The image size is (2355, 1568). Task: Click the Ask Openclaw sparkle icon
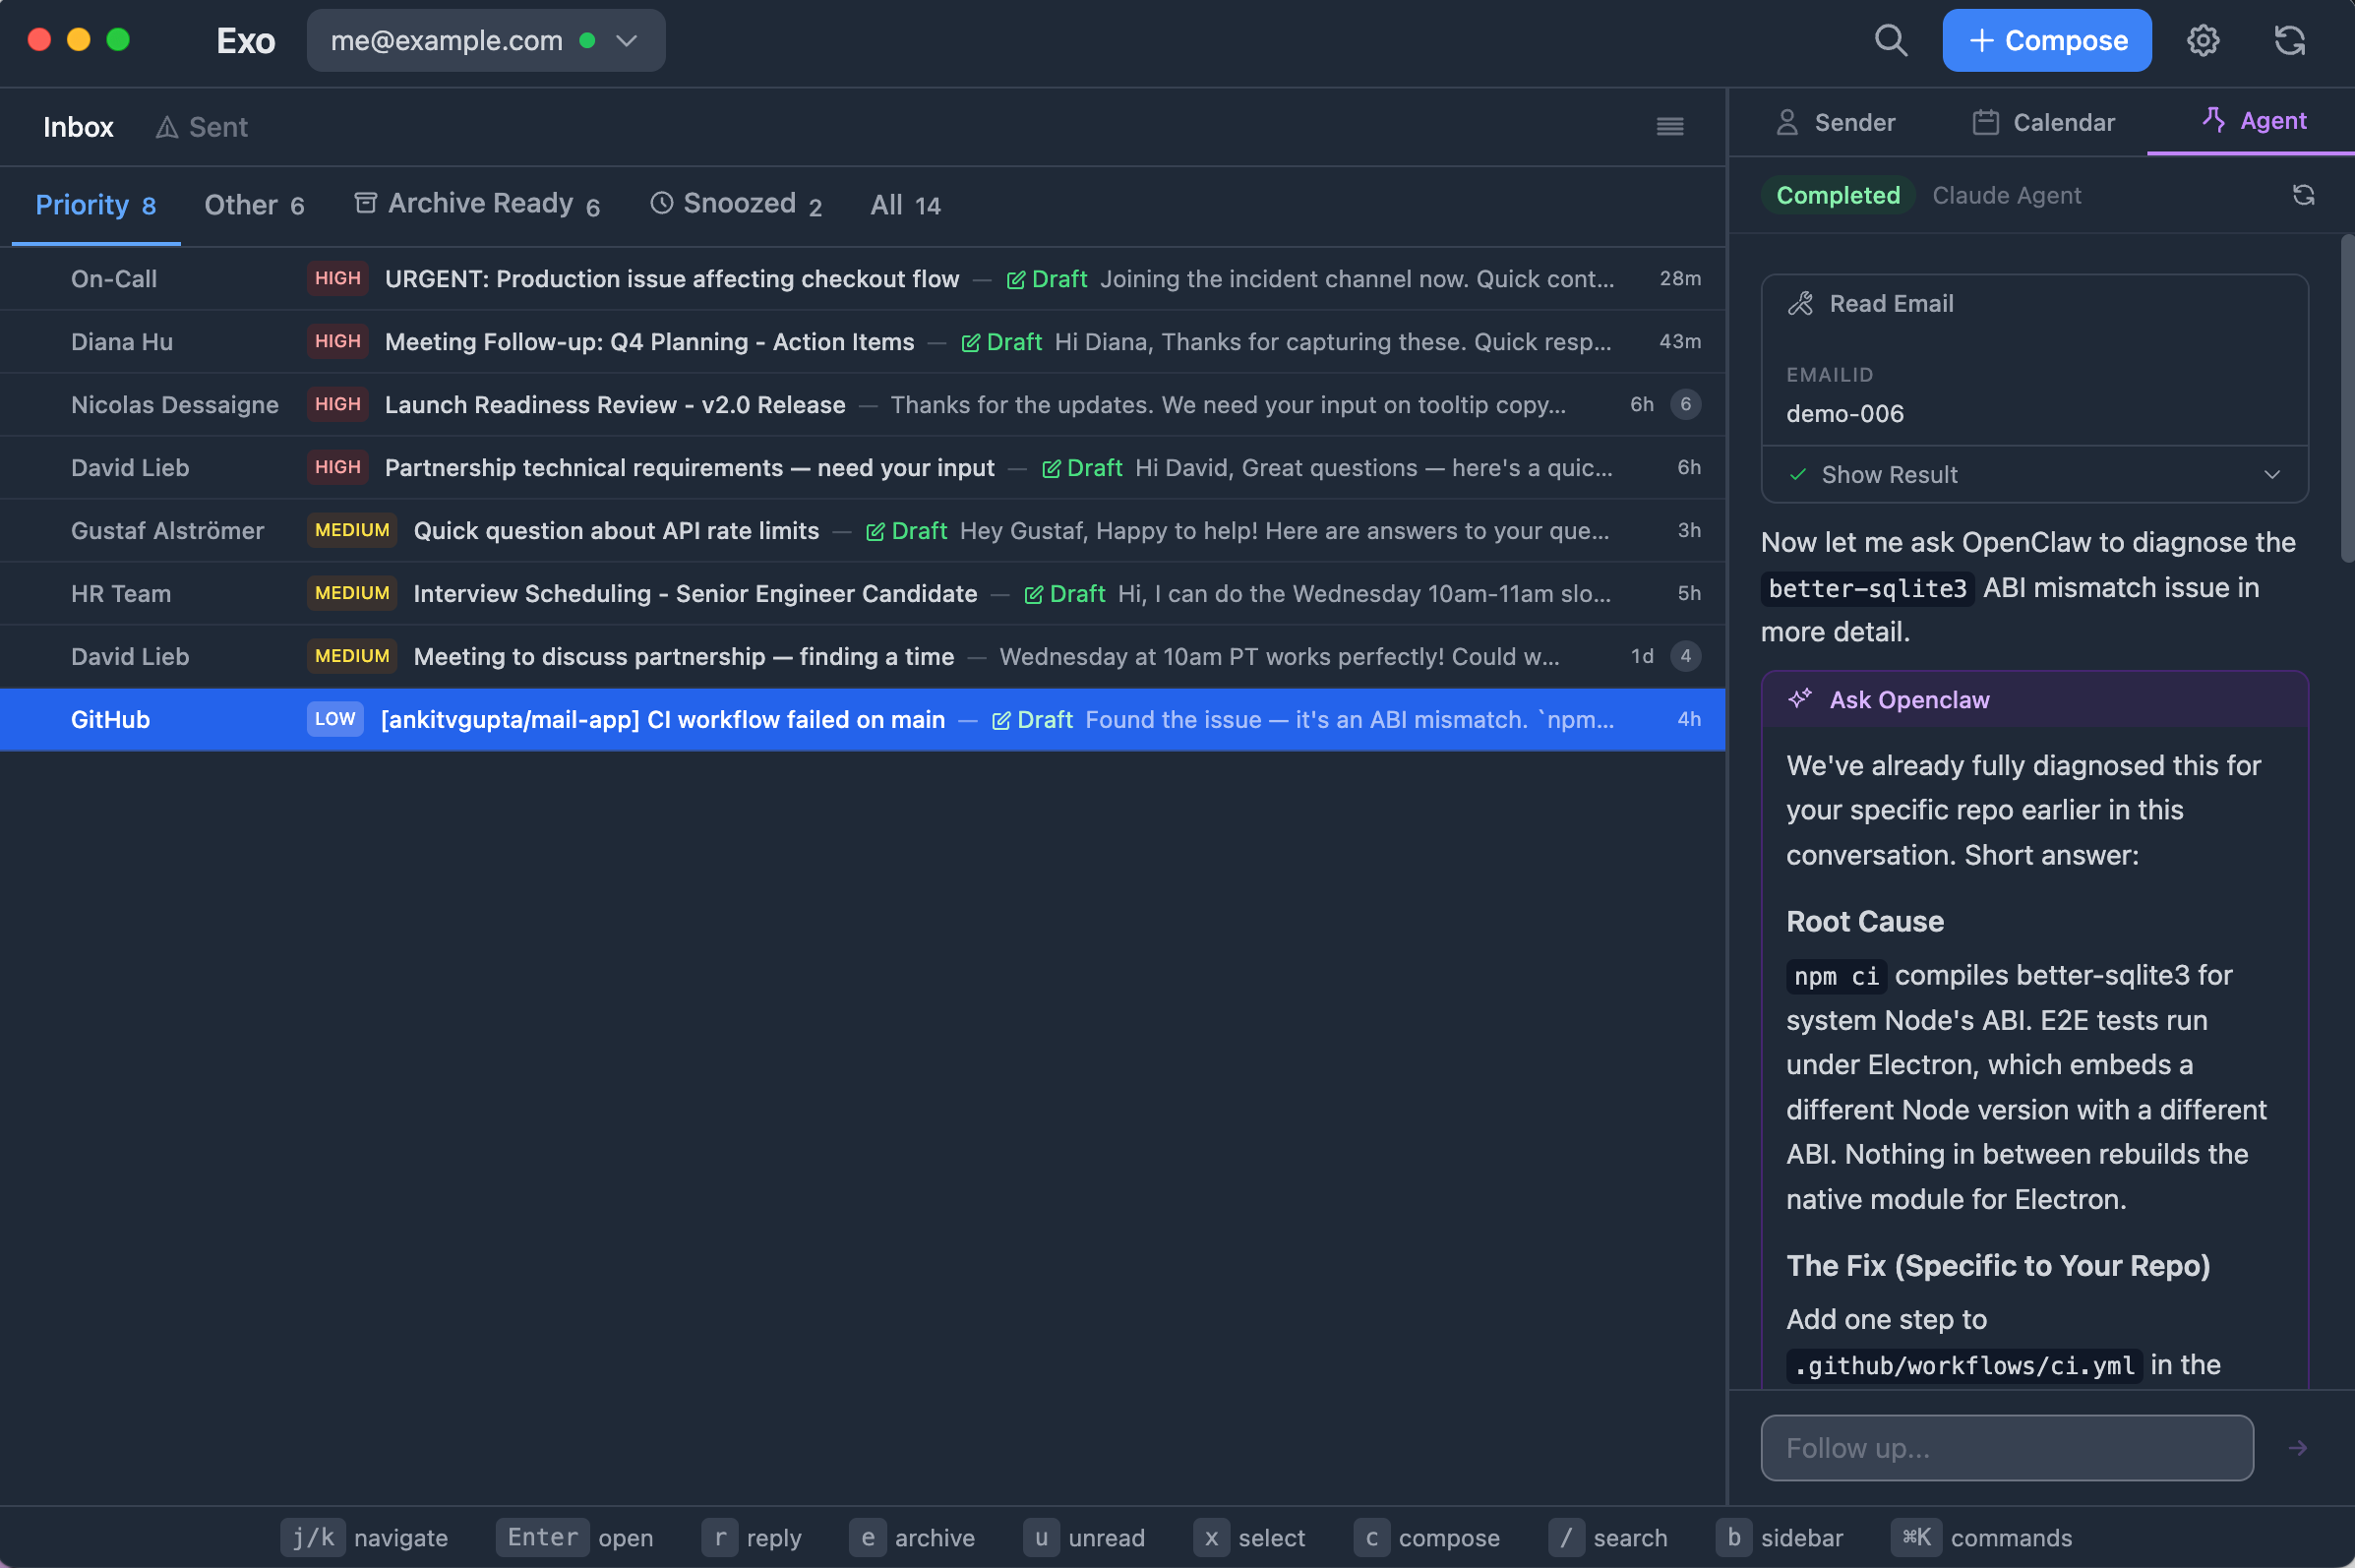pyautogui.click(x=1800, y=699)
